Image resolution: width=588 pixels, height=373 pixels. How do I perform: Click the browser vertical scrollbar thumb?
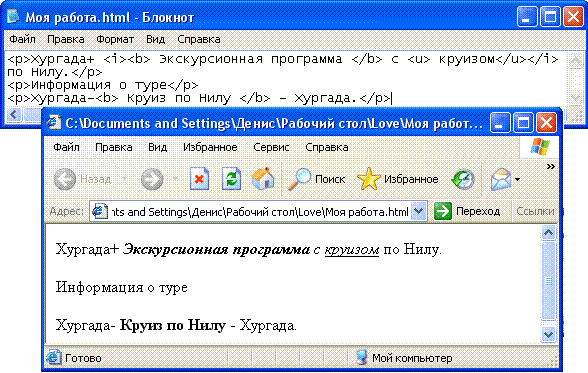[548, 281]
